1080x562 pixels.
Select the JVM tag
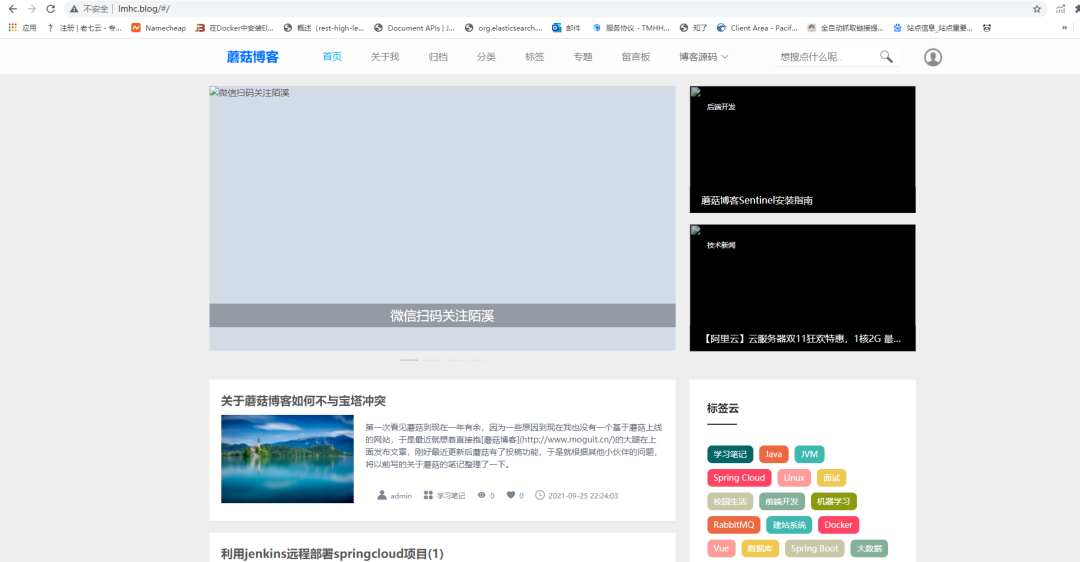[x=809, y=455]
